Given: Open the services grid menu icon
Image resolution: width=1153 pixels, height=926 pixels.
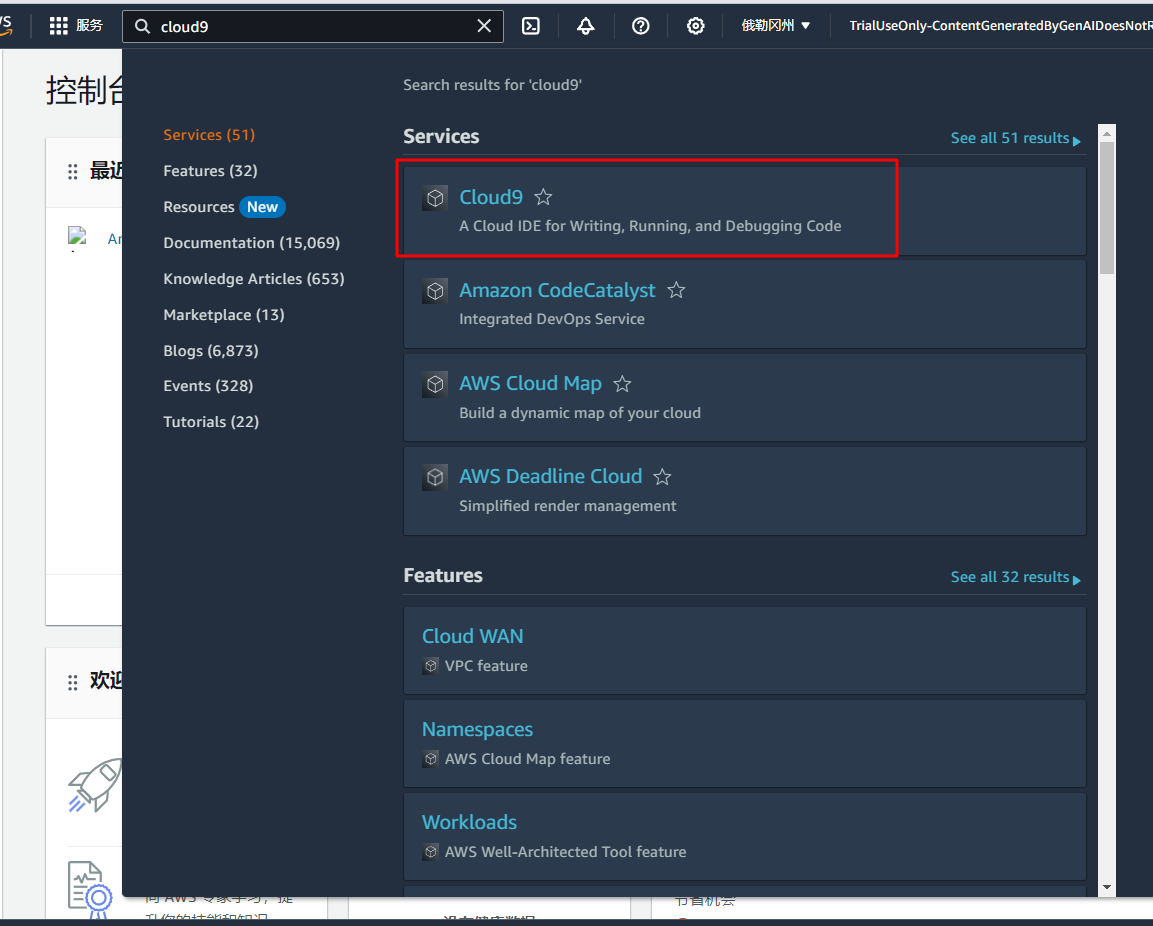Looking at the screenshot, I should 58,26.
